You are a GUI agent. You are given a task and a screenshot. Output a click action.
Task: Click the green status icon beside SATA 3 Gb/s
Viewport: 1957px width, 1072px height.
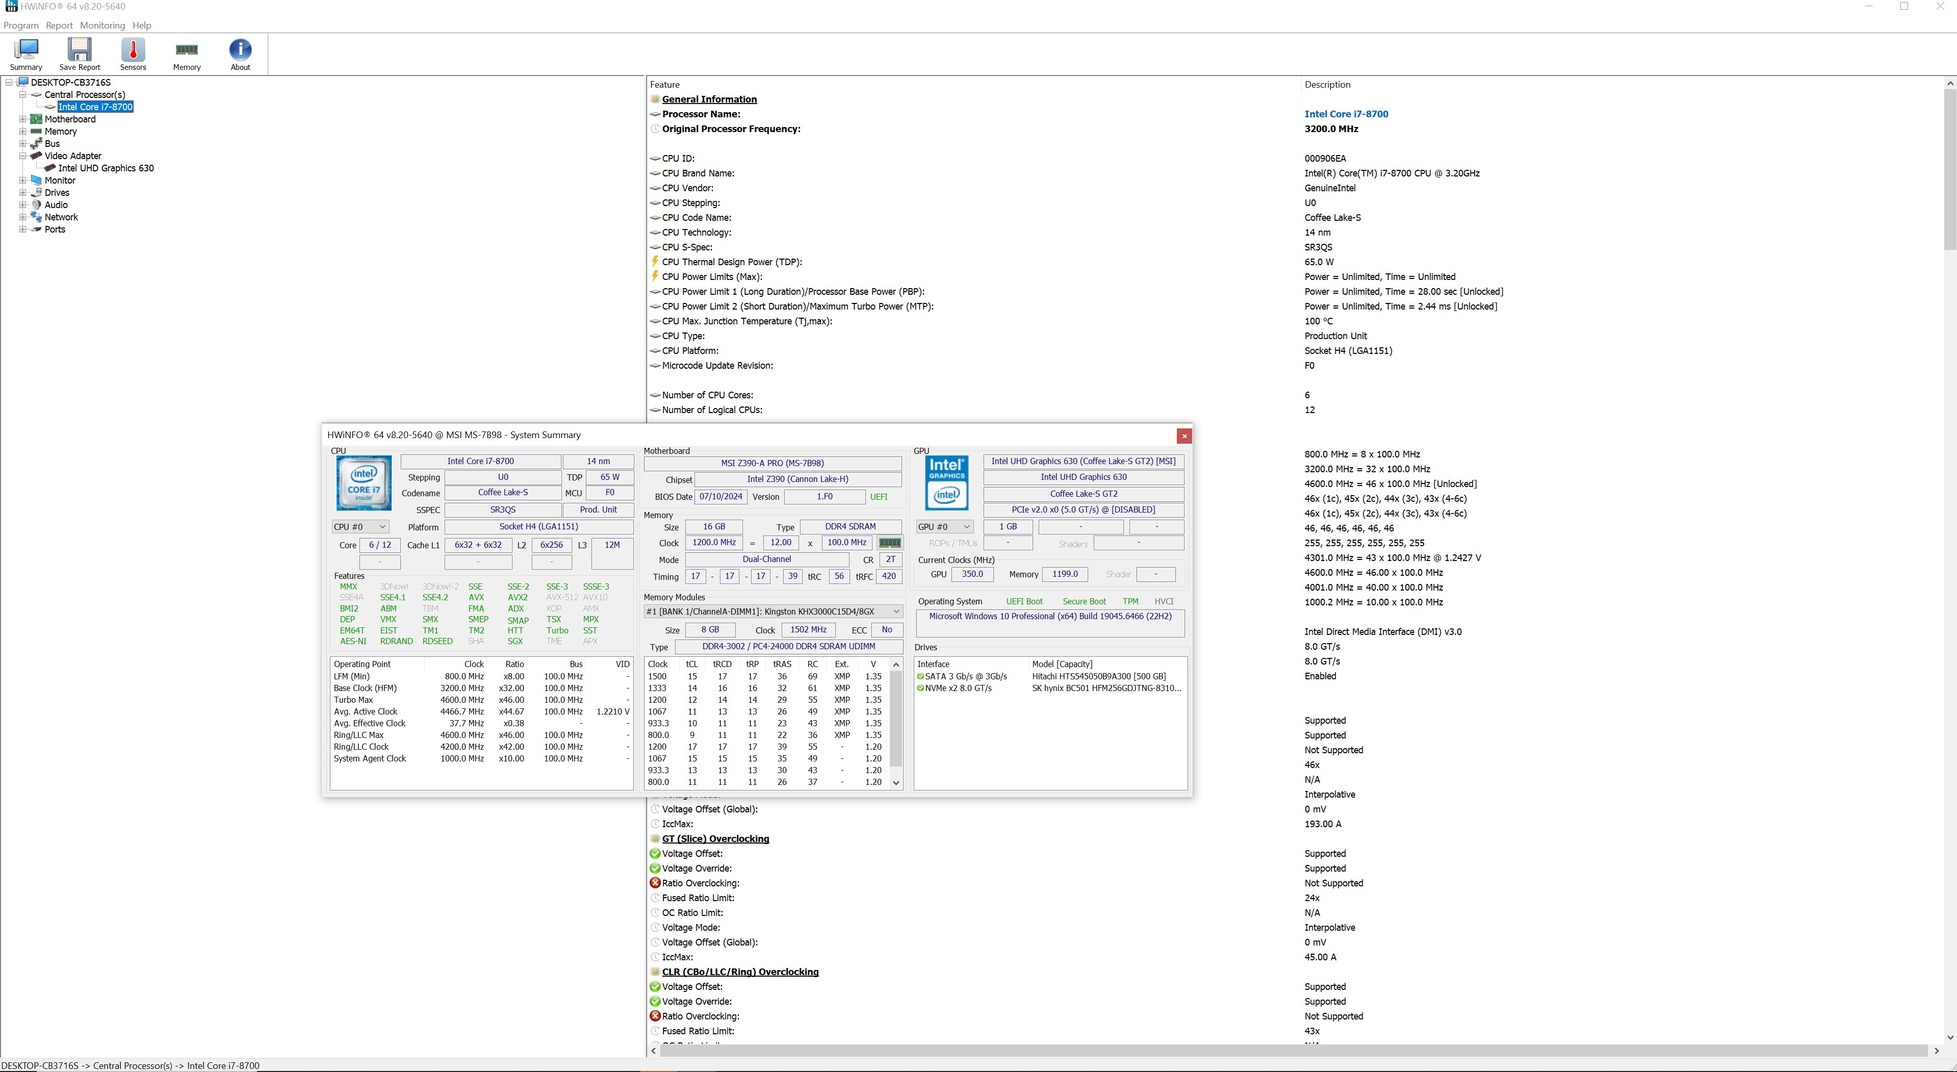[x=920, y=676]
